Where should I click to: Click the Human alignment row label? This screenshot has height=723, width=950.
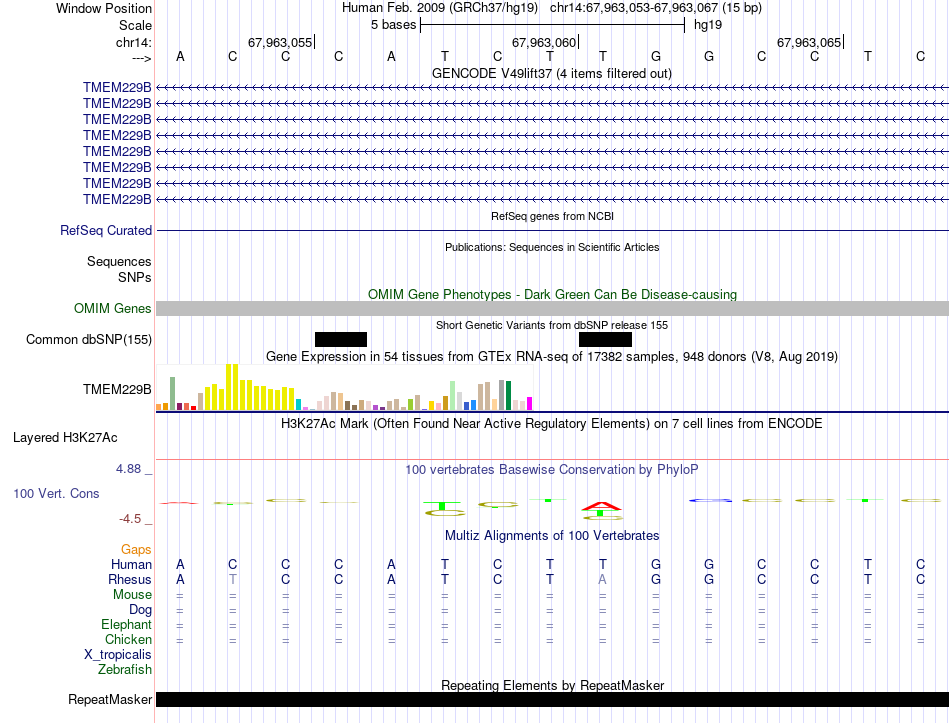click(131, 565)
